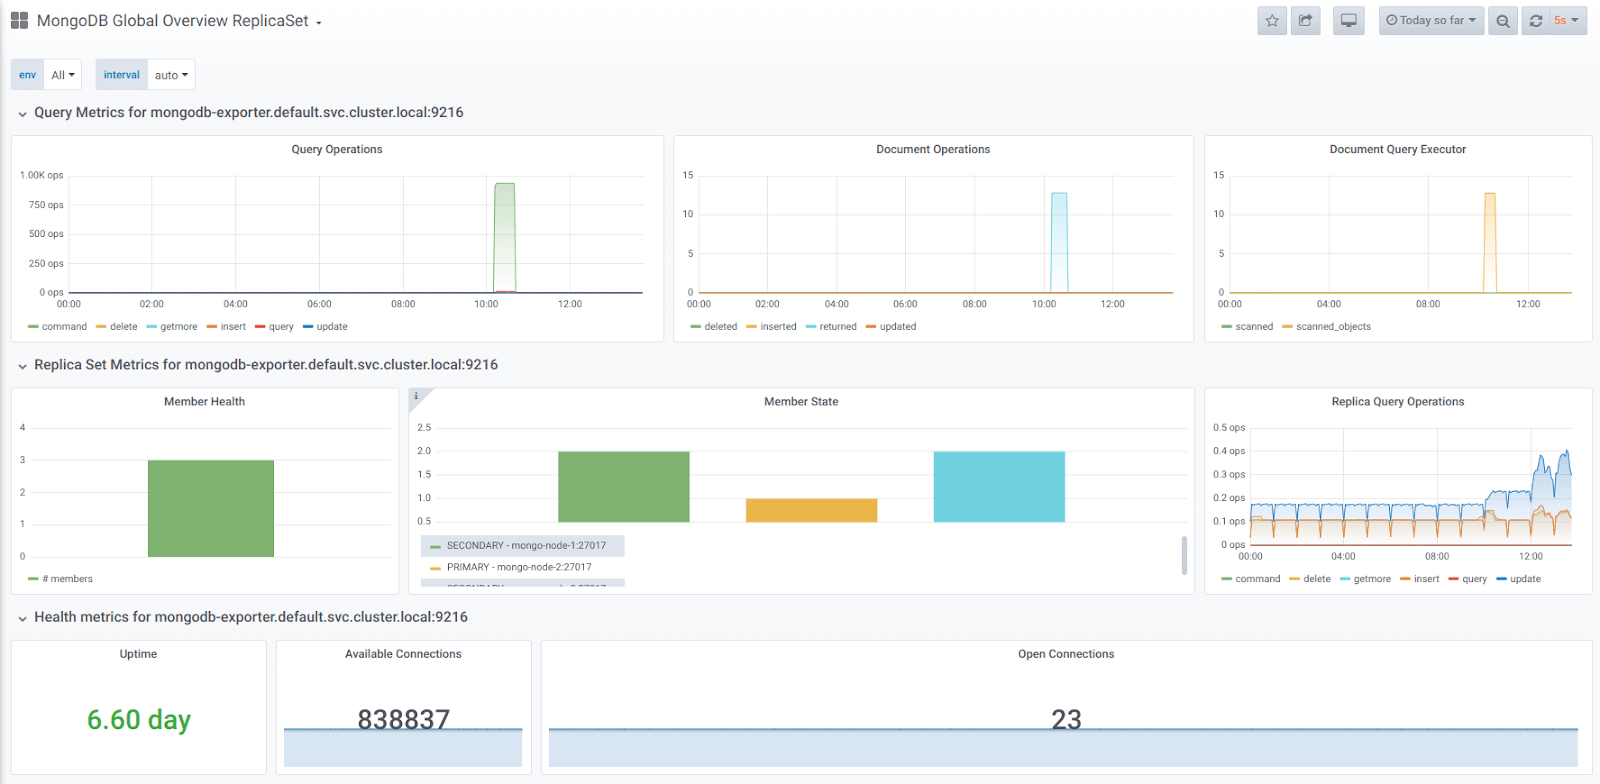Open the Member State panel info icon
Viewport: 1600px width, 784px height.
pos(417,396)
